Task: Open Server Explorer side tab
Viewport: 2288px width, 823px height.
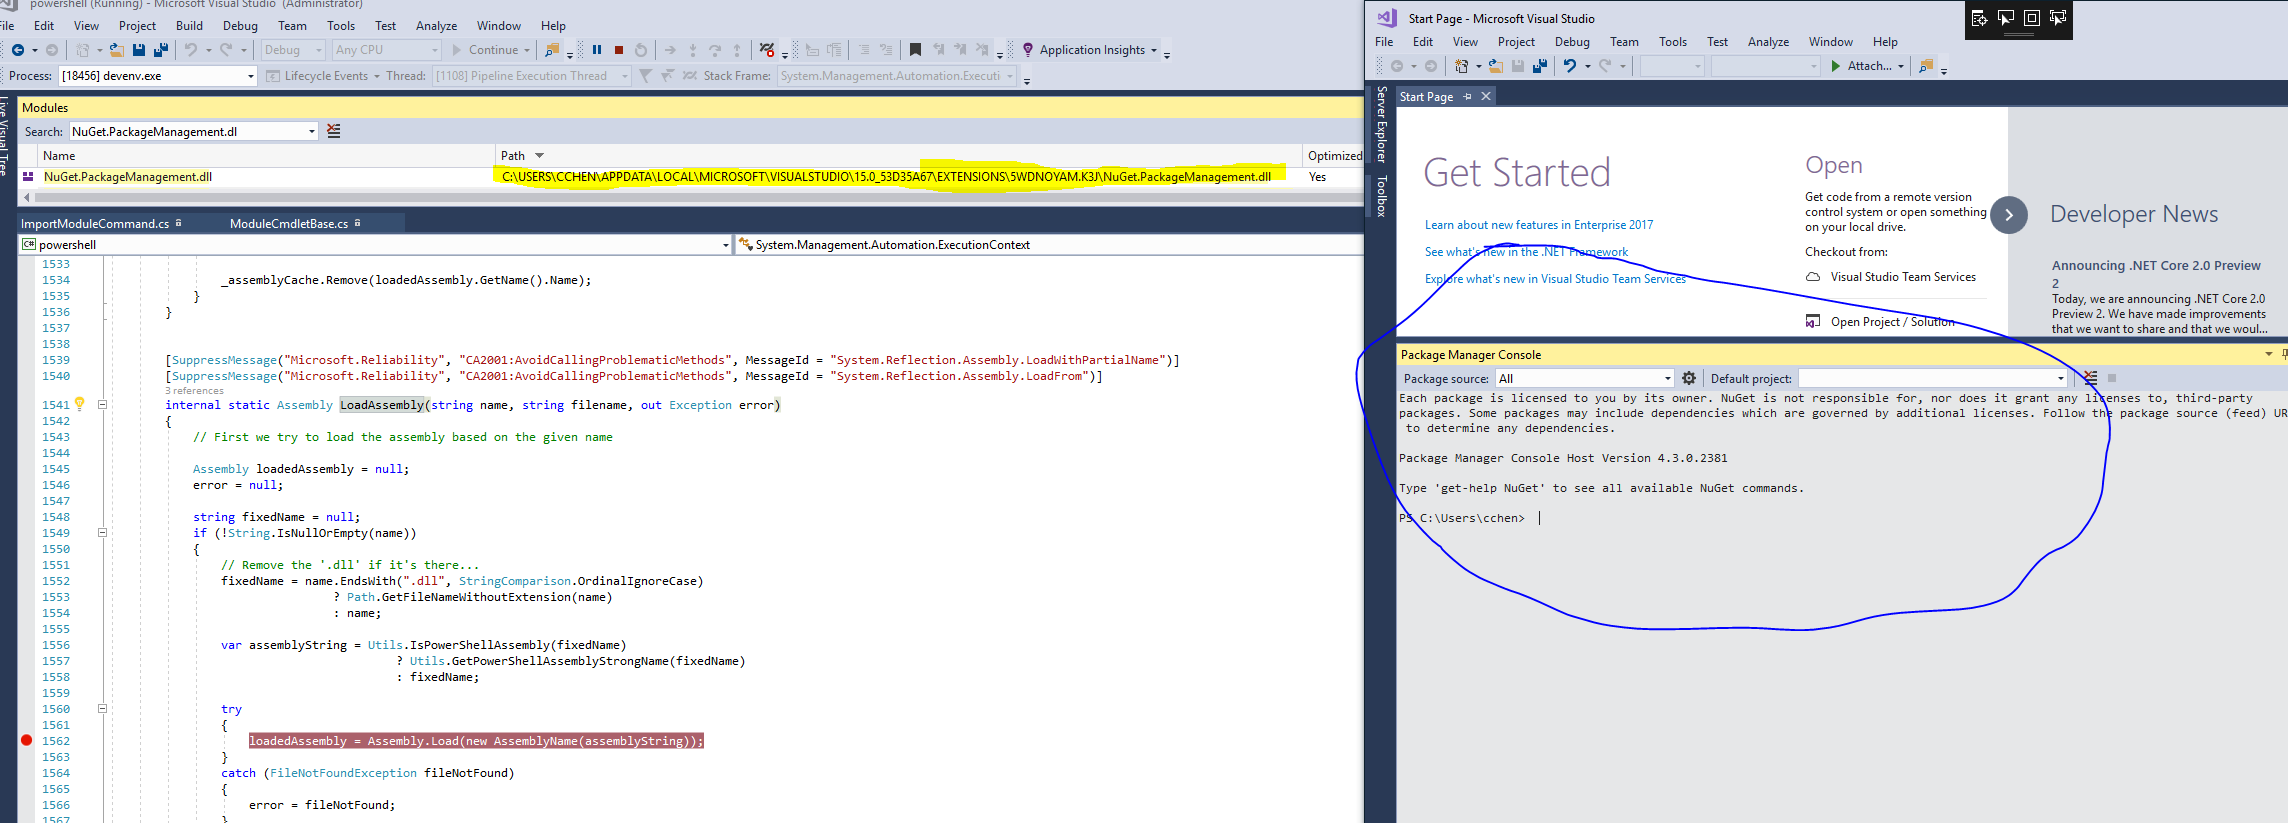Action: 1381,125
